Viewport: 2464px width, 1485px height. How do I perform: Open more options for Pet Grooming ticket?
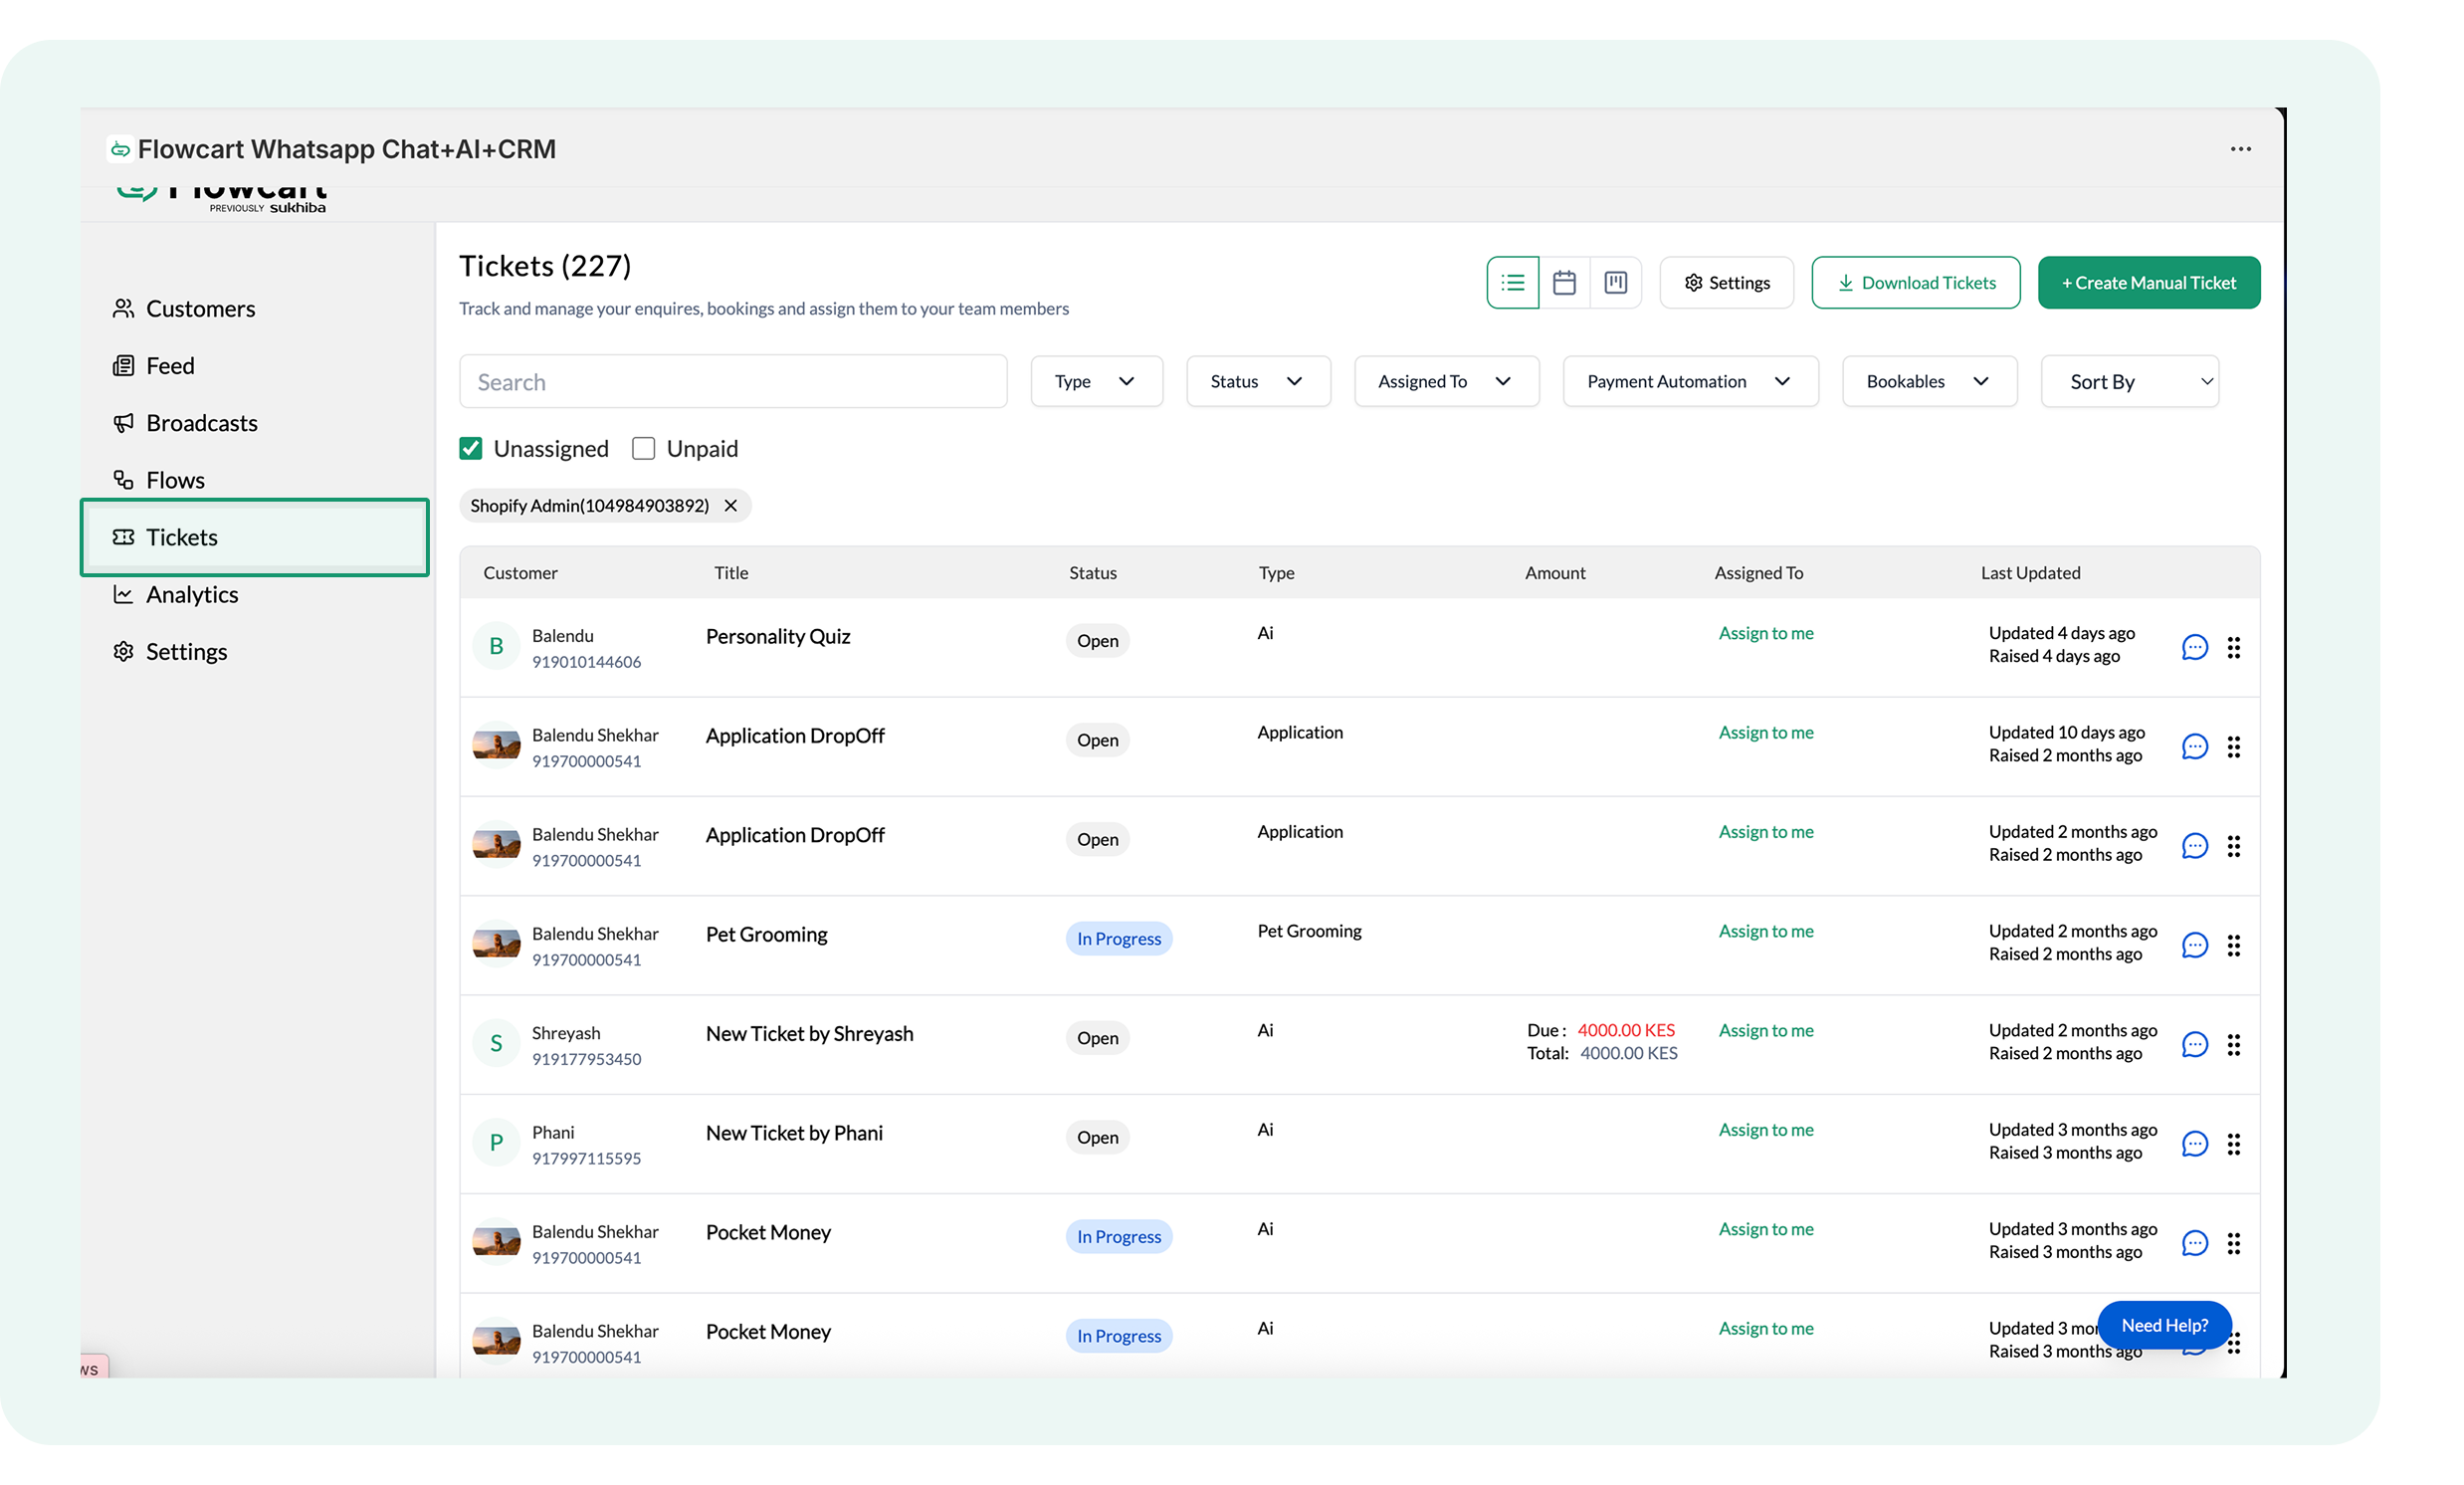pyautogui.click(x=2233, y=945)
